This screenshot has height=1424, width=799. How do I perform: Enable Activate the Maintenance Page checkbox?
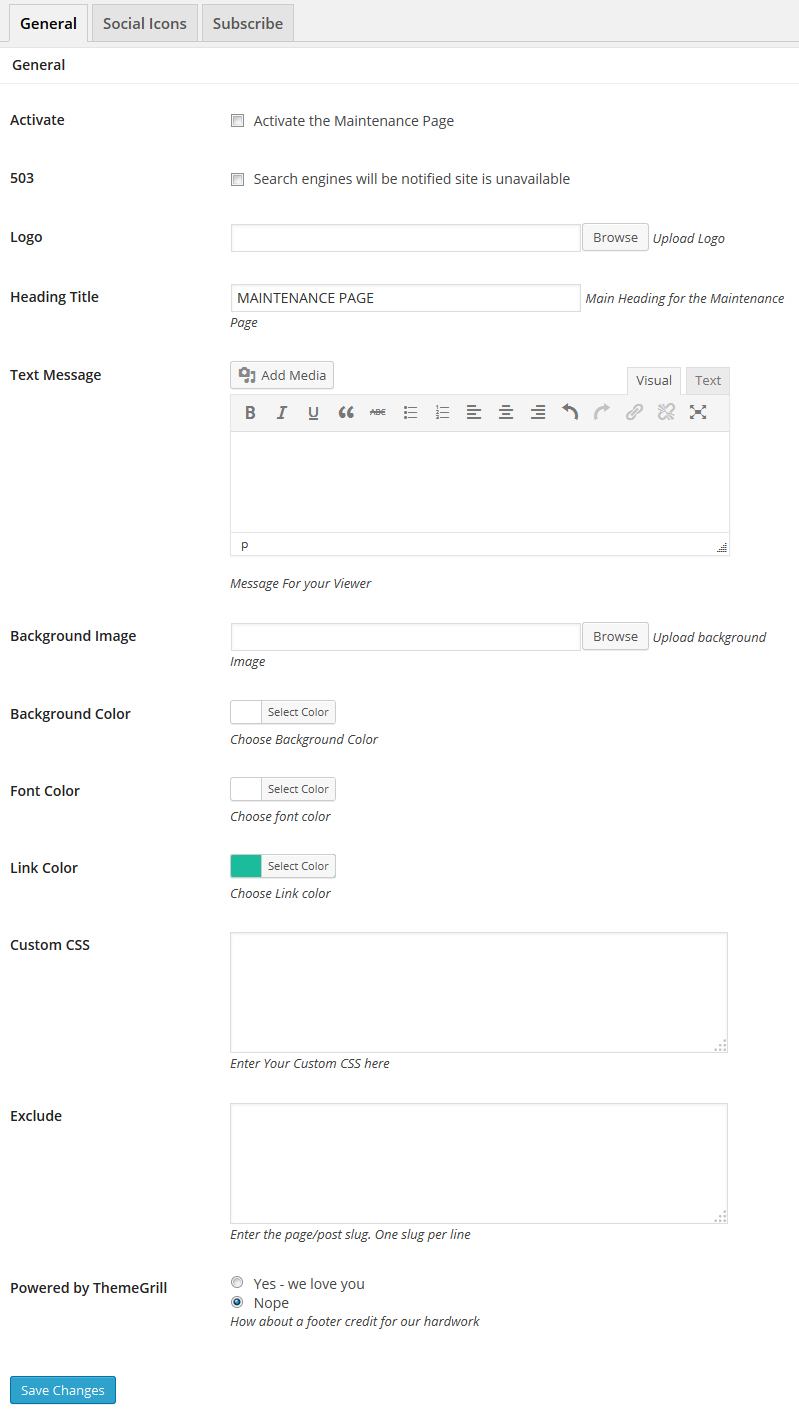pyautogui.click(x=237, y=121)
